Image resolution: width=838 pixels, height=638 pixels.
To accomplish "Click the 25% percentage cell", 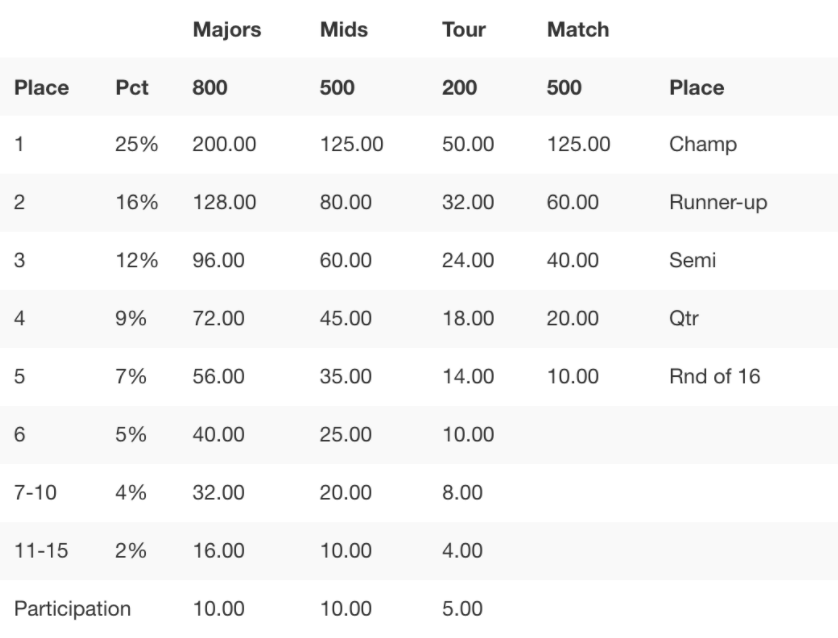I will pos(136,144).
